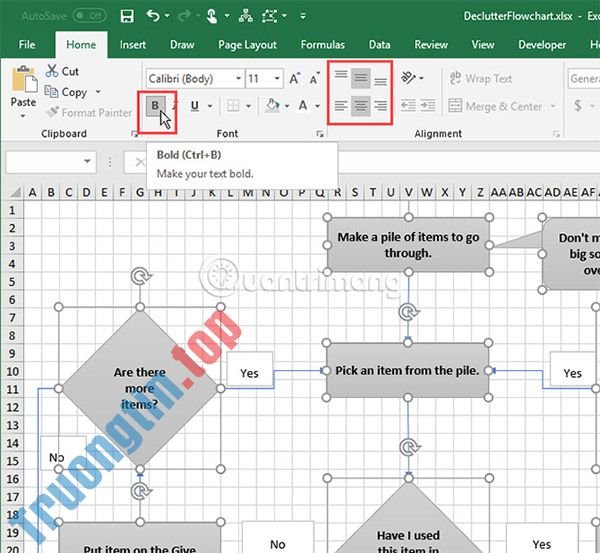Viewport: 600px width, 553px height.
Task: Switch to the Insert tab
Action: pyautogui.click(x=132, y=45)
